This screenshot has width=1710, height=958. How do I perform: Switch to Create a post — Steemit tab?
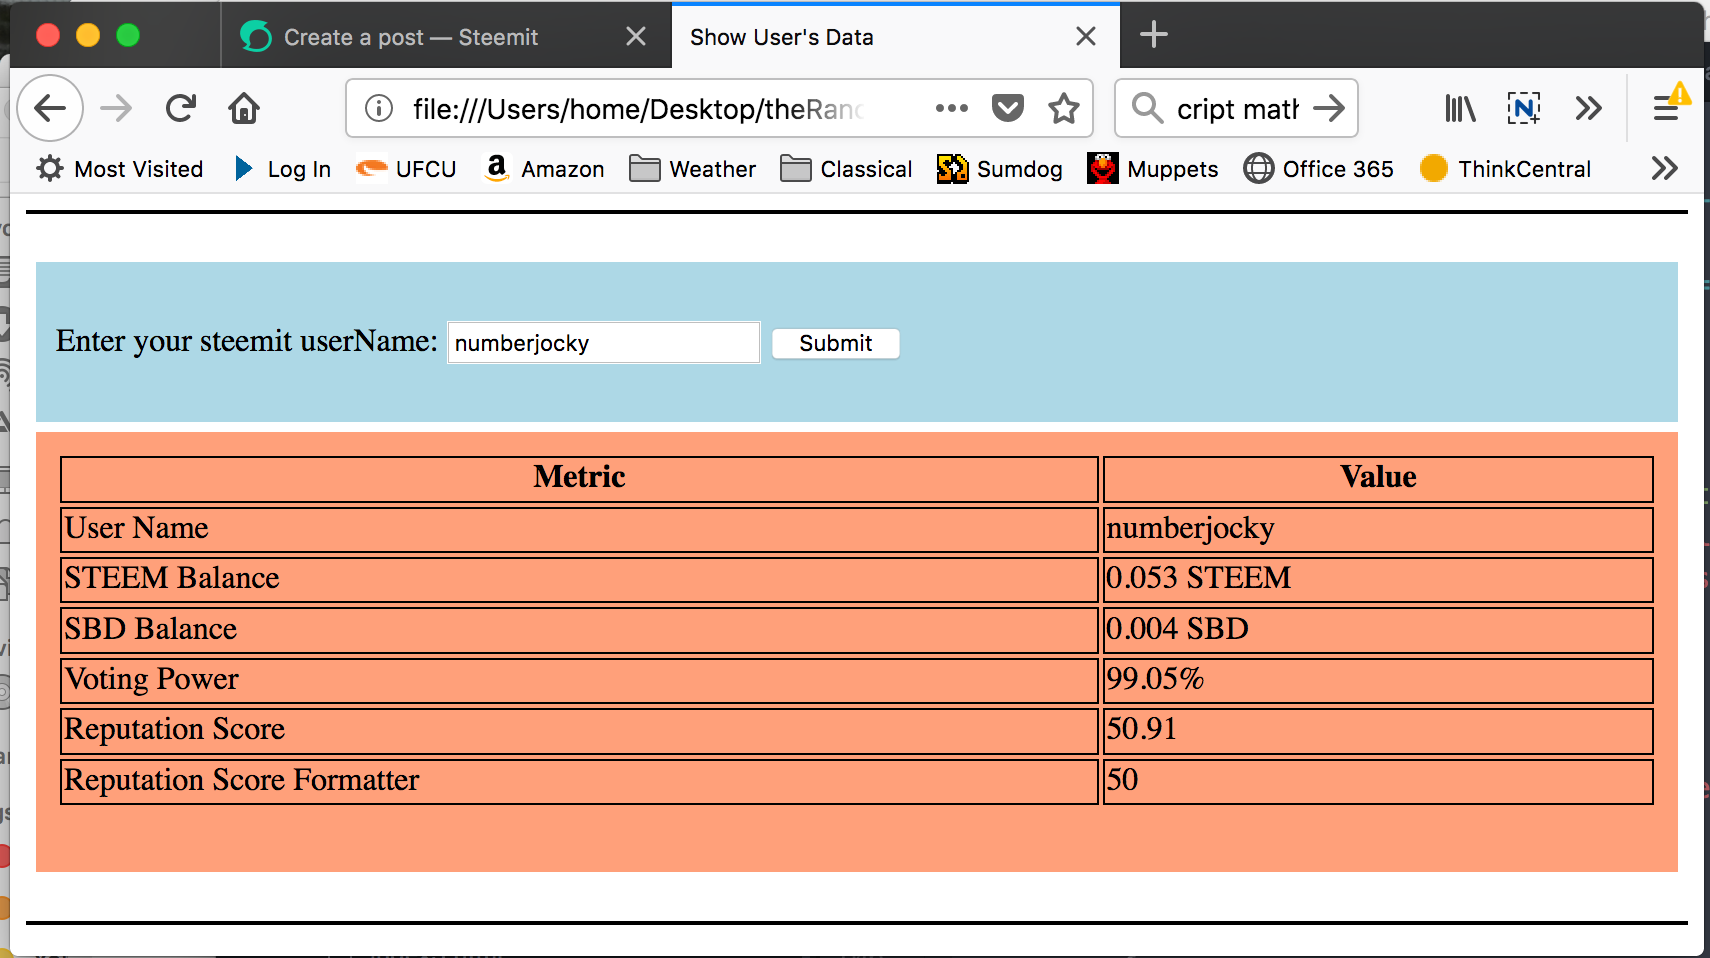click(446, 37)
